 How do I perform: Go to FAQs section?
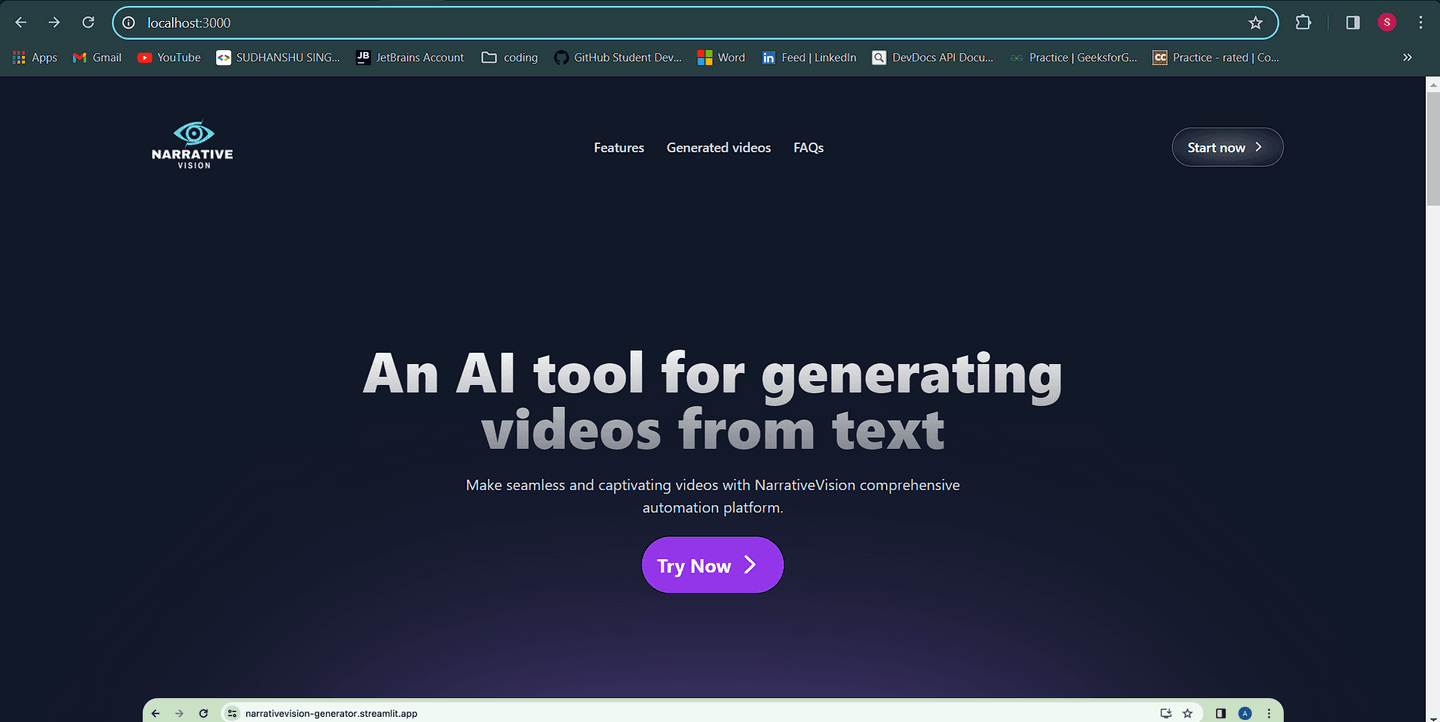(x=809, y=147)
